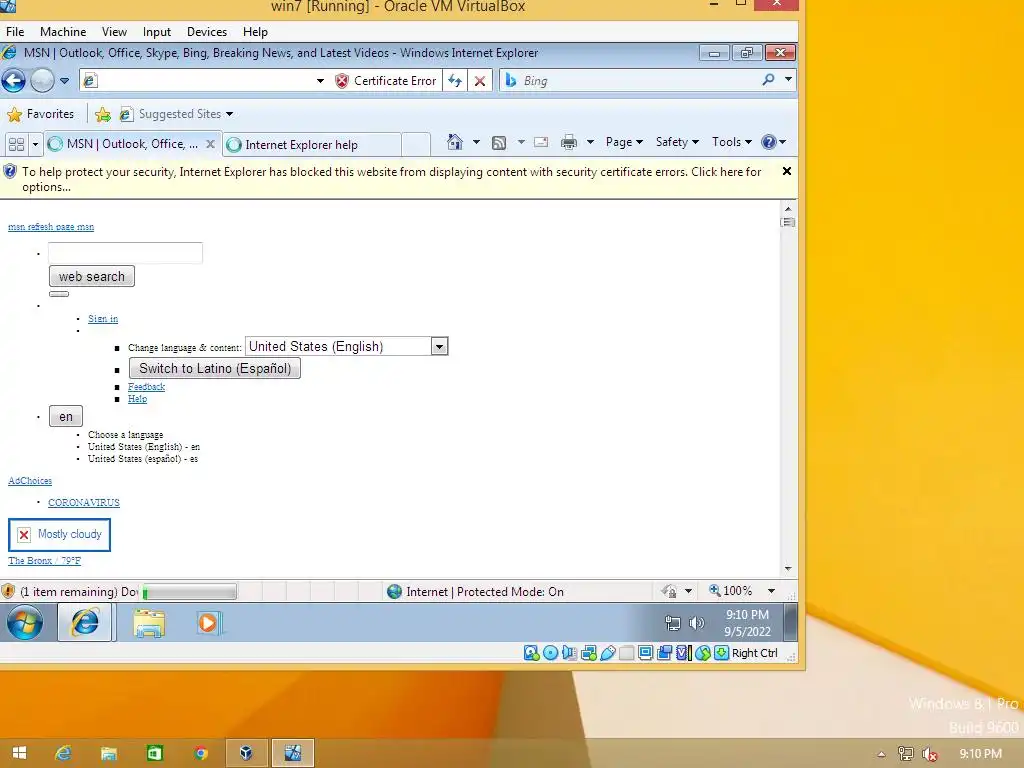Screen dimensions: 1024x768
Task: Open Windows Explorer folder in guest taskbar
Action: 149,622
